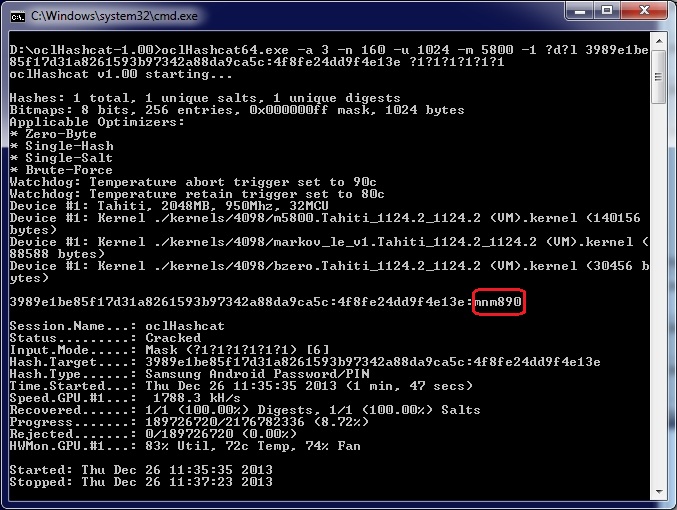This screenshot has width=677, height=510.
Task: Click the 'Speed.GPU.#1' 1788.3 kH/s line
Action: [125, 398]
